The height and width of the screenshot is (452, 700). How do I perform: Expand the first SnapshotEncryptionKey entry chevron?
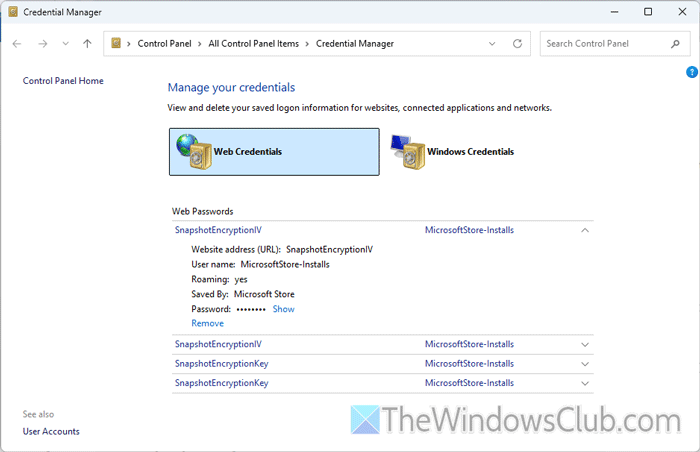(585, 364)
